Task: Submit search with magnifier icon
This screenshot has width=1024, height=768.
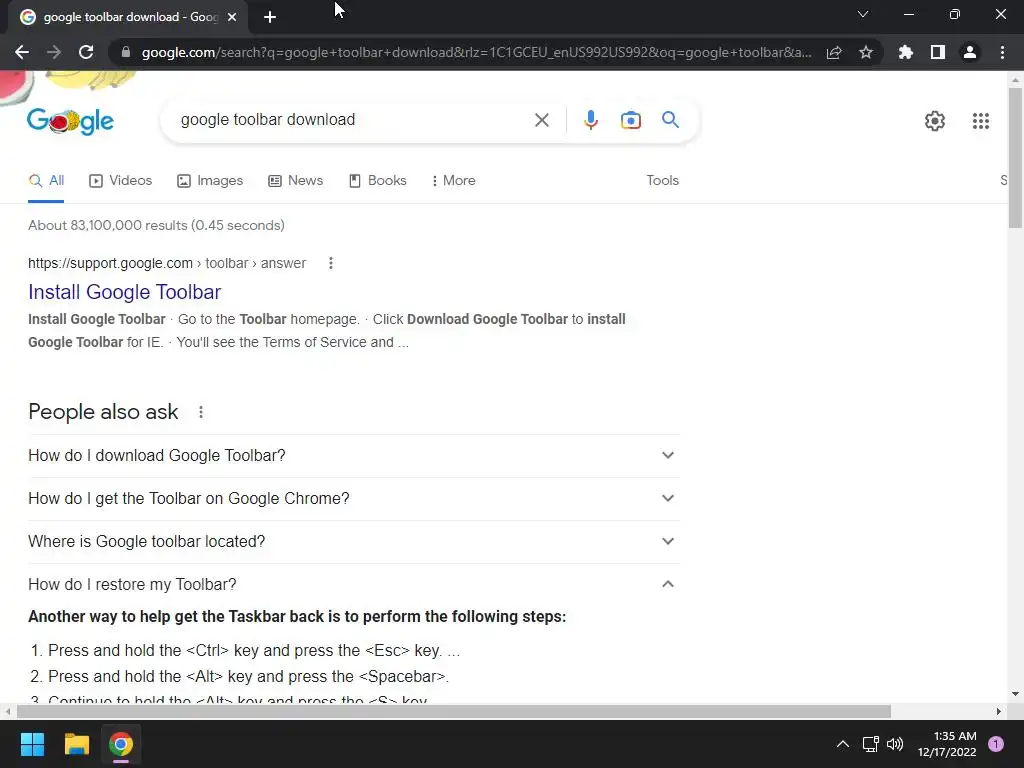Action: coord(670,120)
